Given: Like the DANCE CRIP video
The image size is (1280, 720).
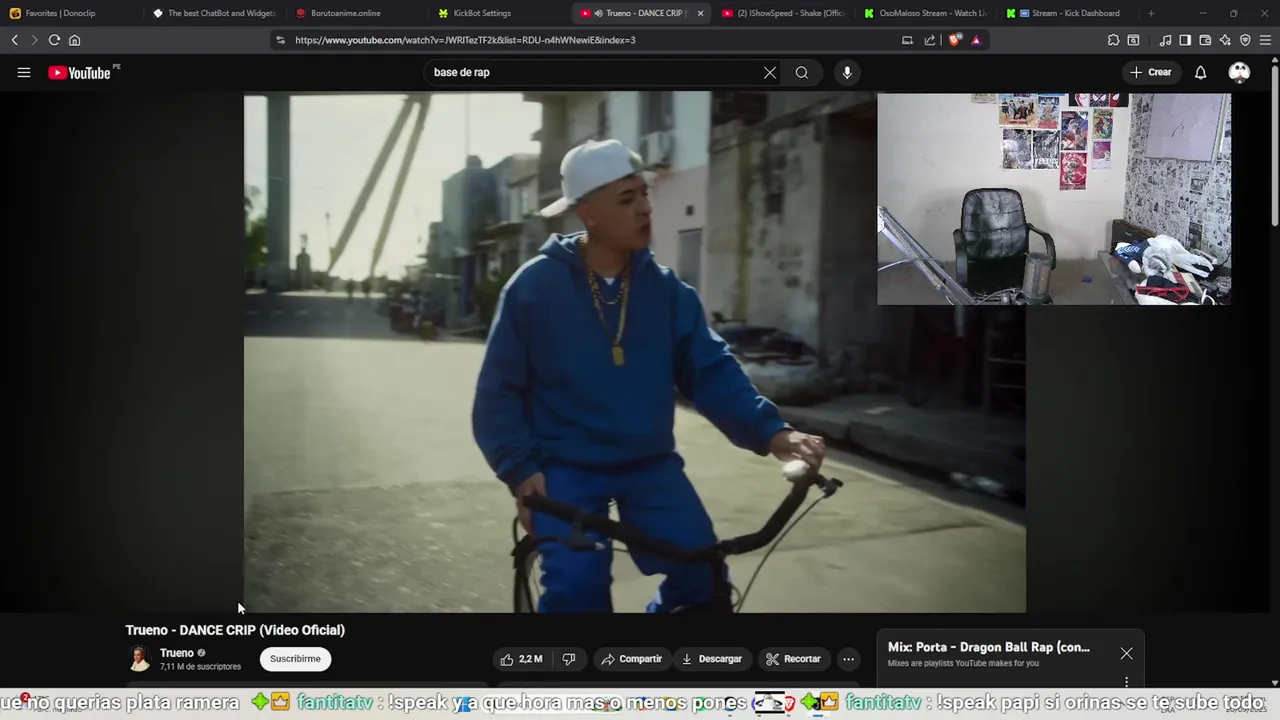Looking at the screenshot, I should coord(521,659).
